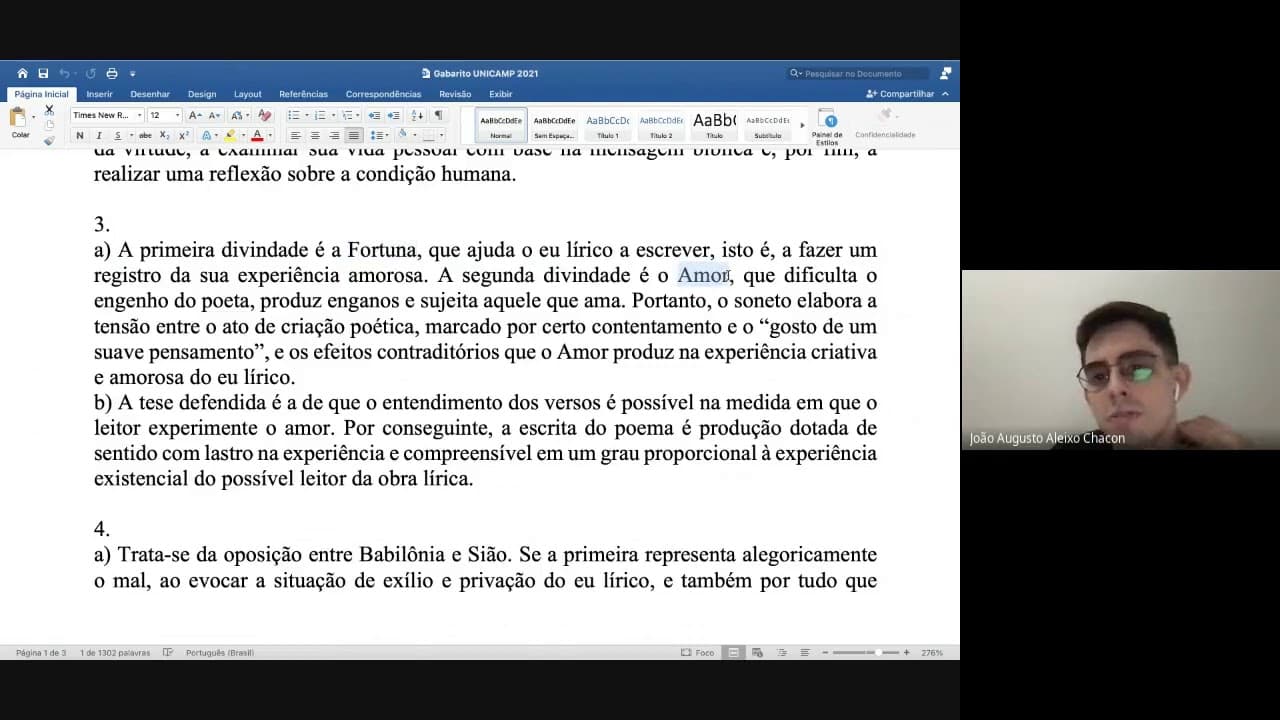Collapse the ribbon with the chevron
Image resolution: width=1280 pixels, height=720 pixels.
[946, 94]
